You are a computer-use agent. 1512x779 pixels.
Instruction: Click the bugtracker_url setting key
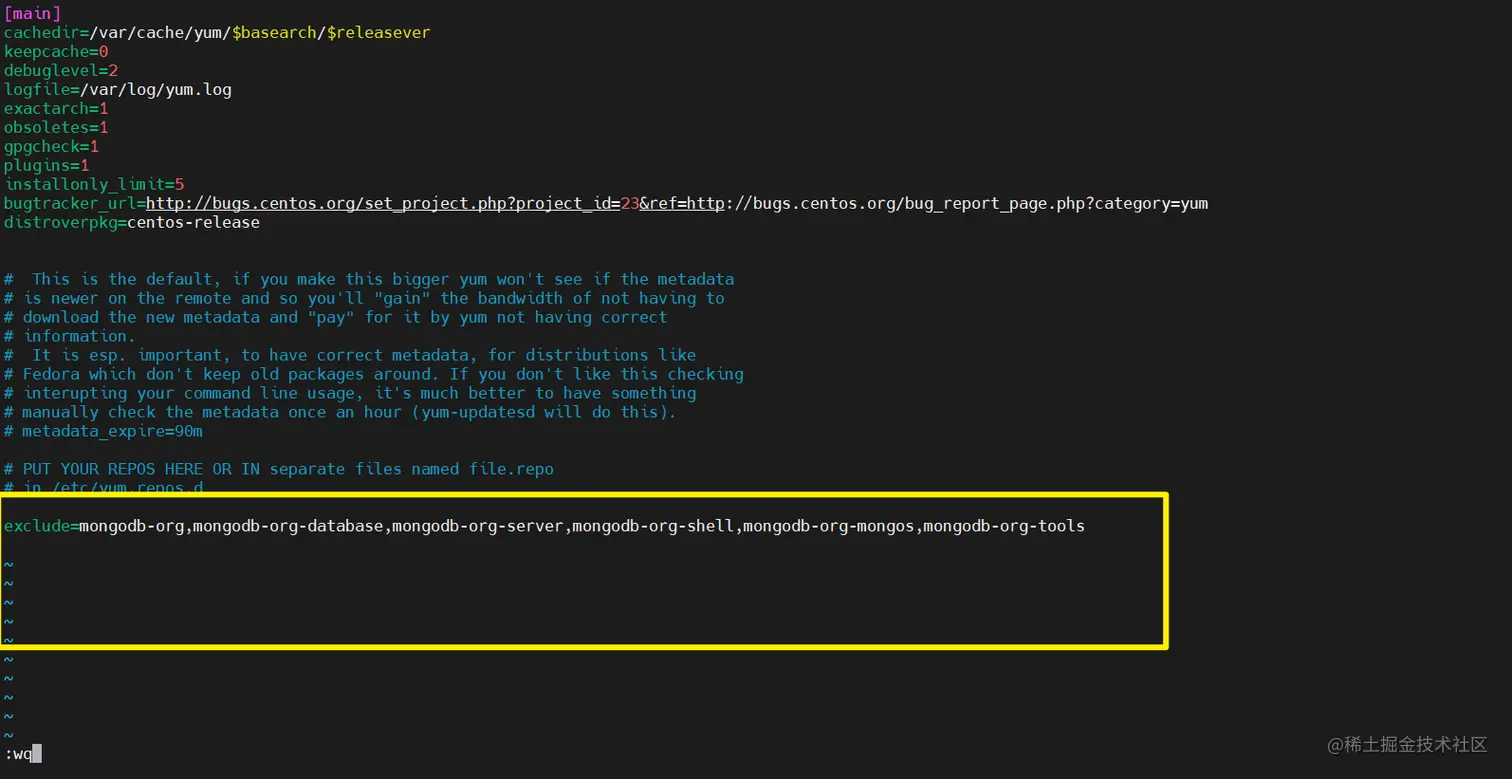click(70, 204)
